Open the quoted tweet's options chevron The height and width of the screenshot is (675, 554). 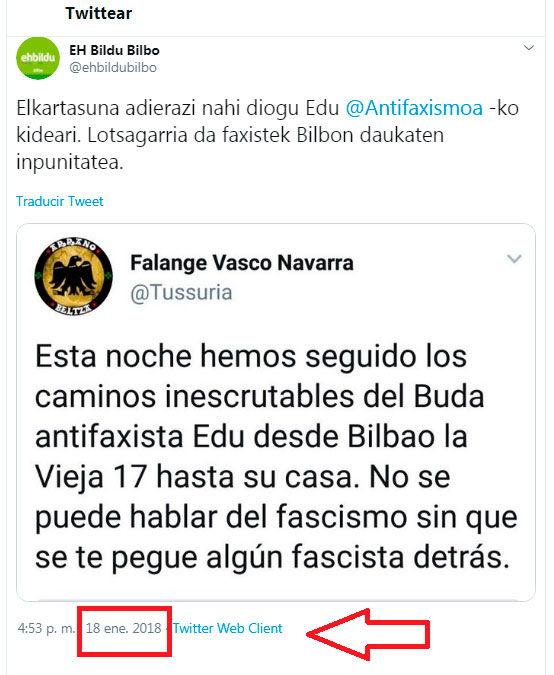pos(514,259)
